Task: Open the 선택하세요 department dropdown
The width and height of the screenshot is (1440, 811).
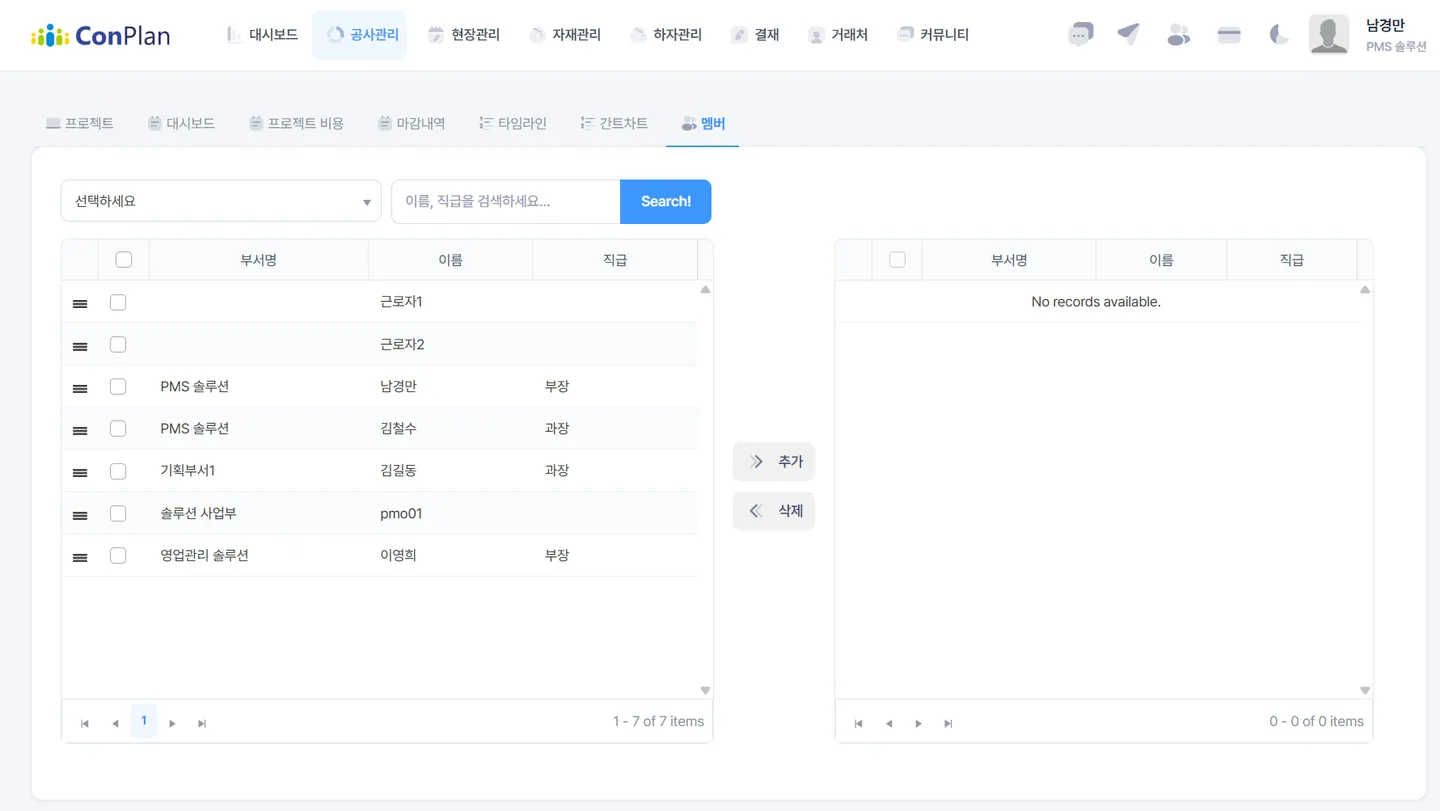Action: click(x=221, y=201)
